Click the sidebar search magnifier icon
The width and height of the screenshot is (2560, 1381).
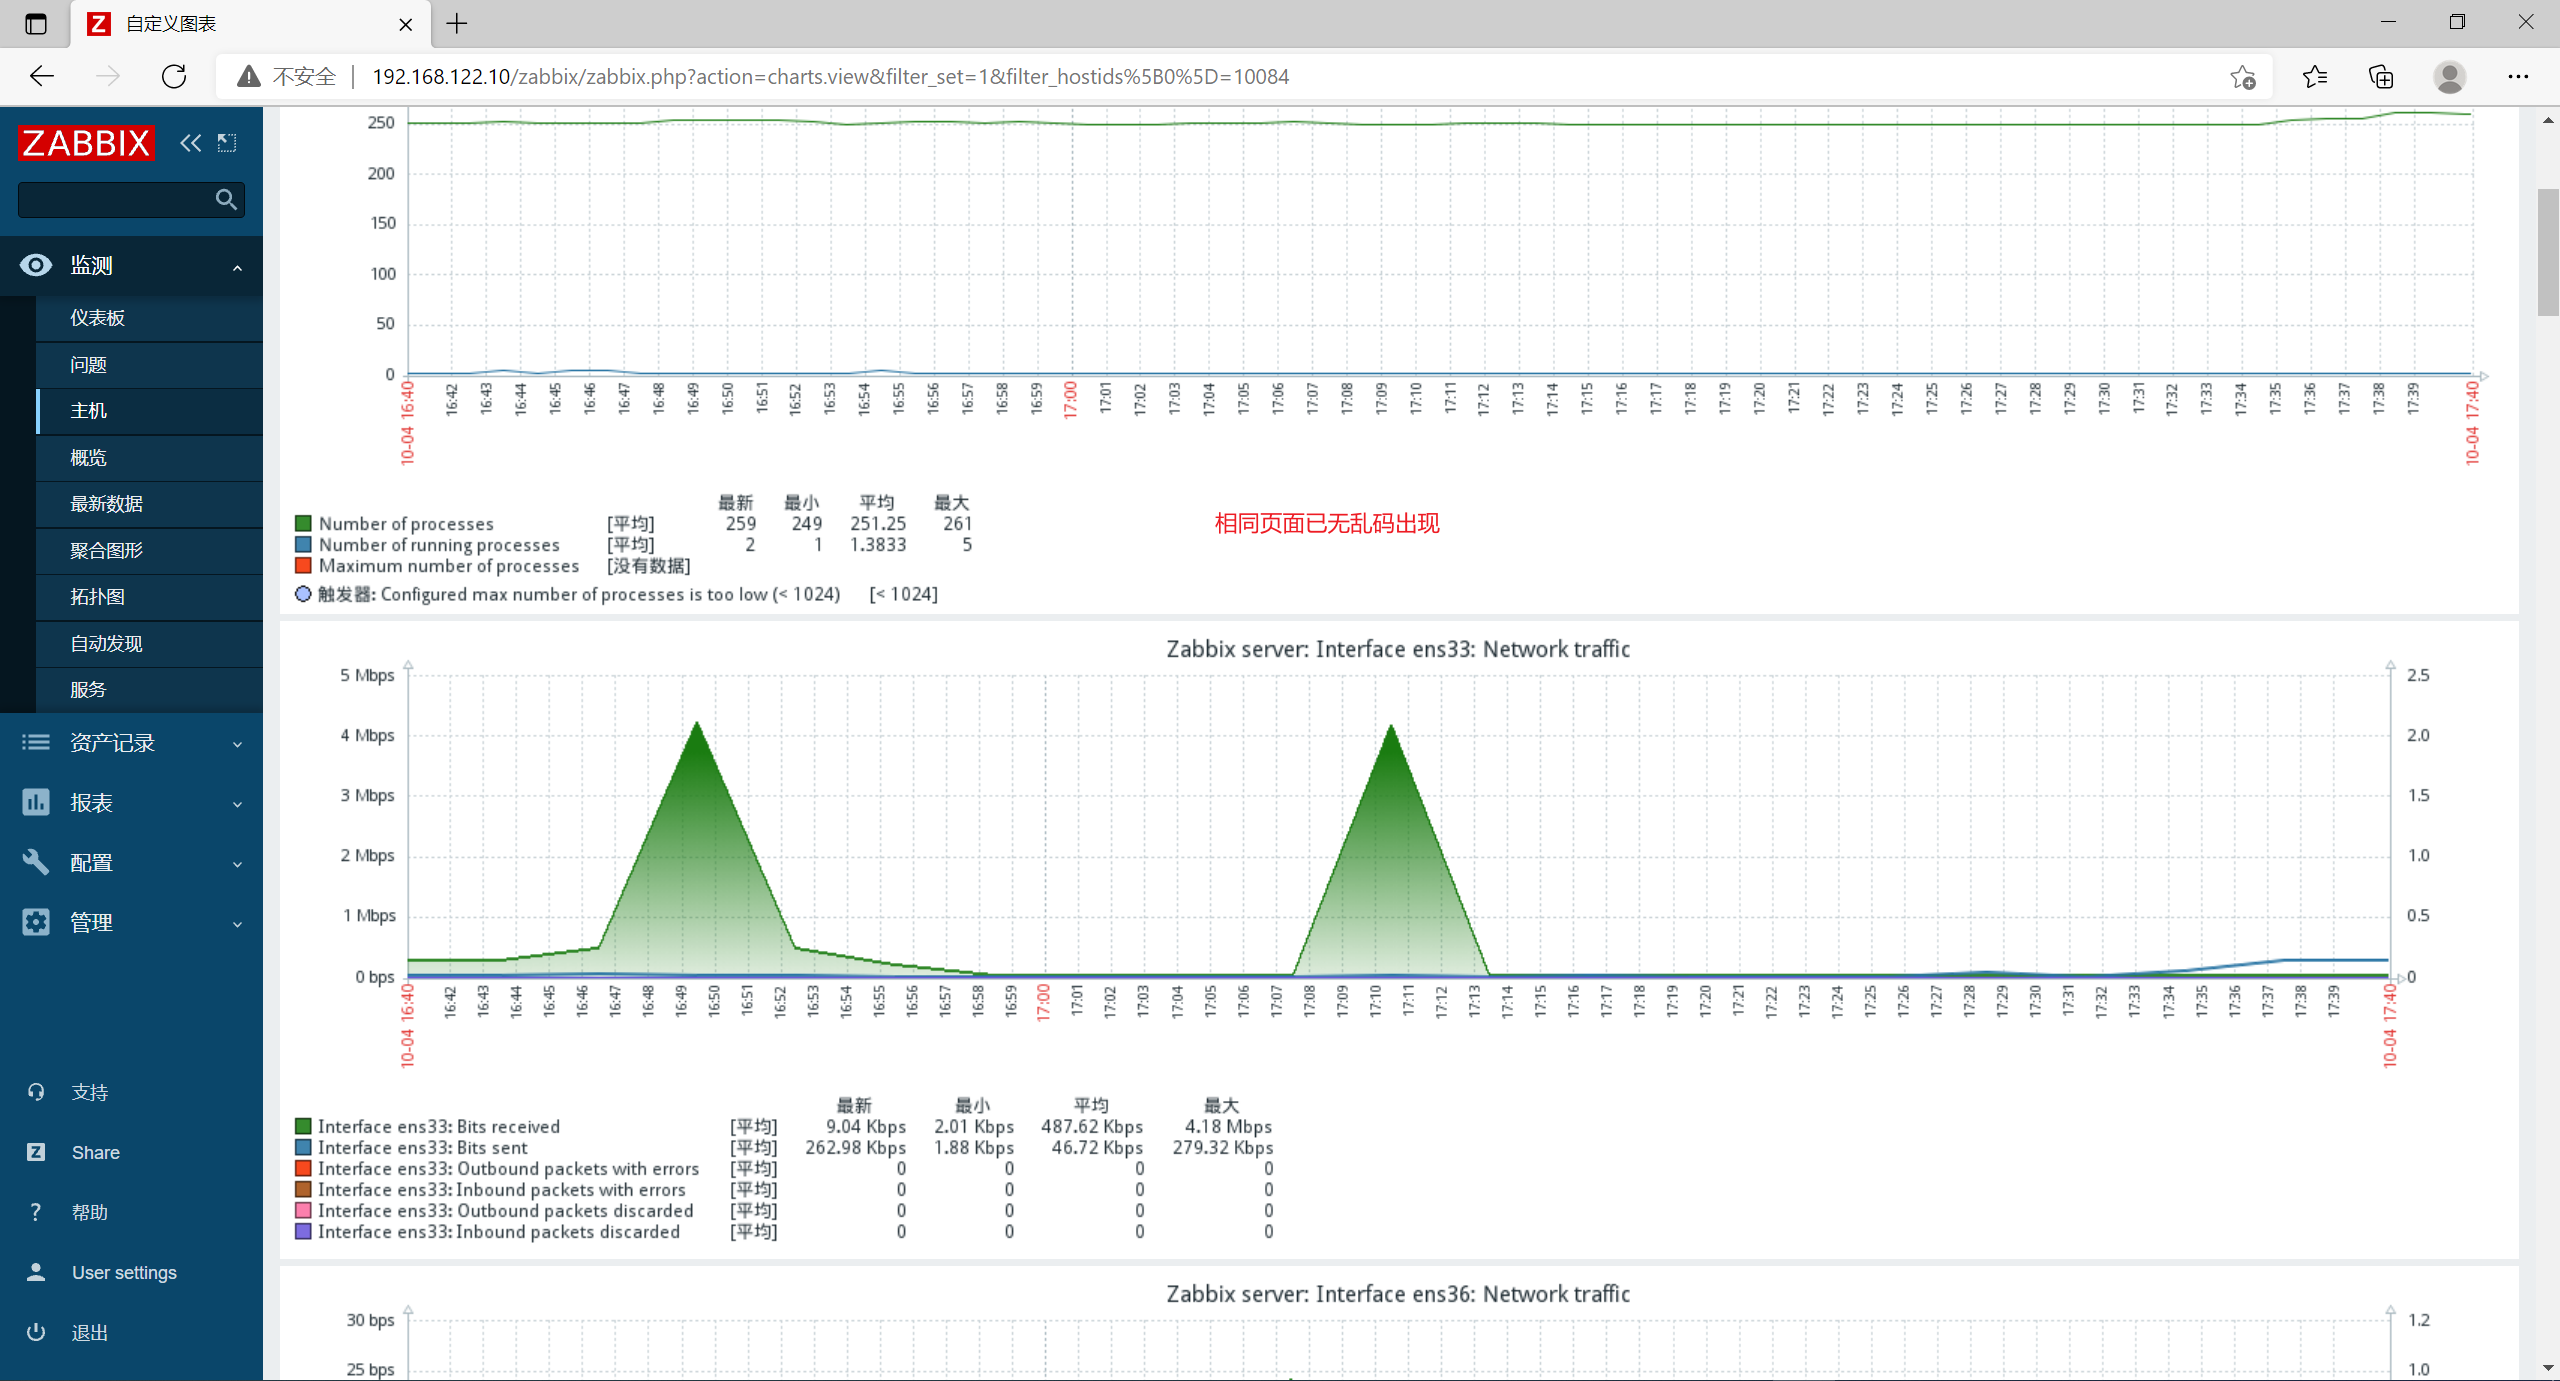coord(227,200)
